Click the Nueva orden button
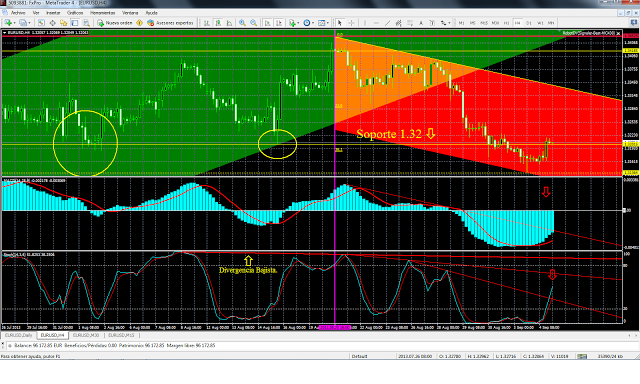 [x=114, y=23]
